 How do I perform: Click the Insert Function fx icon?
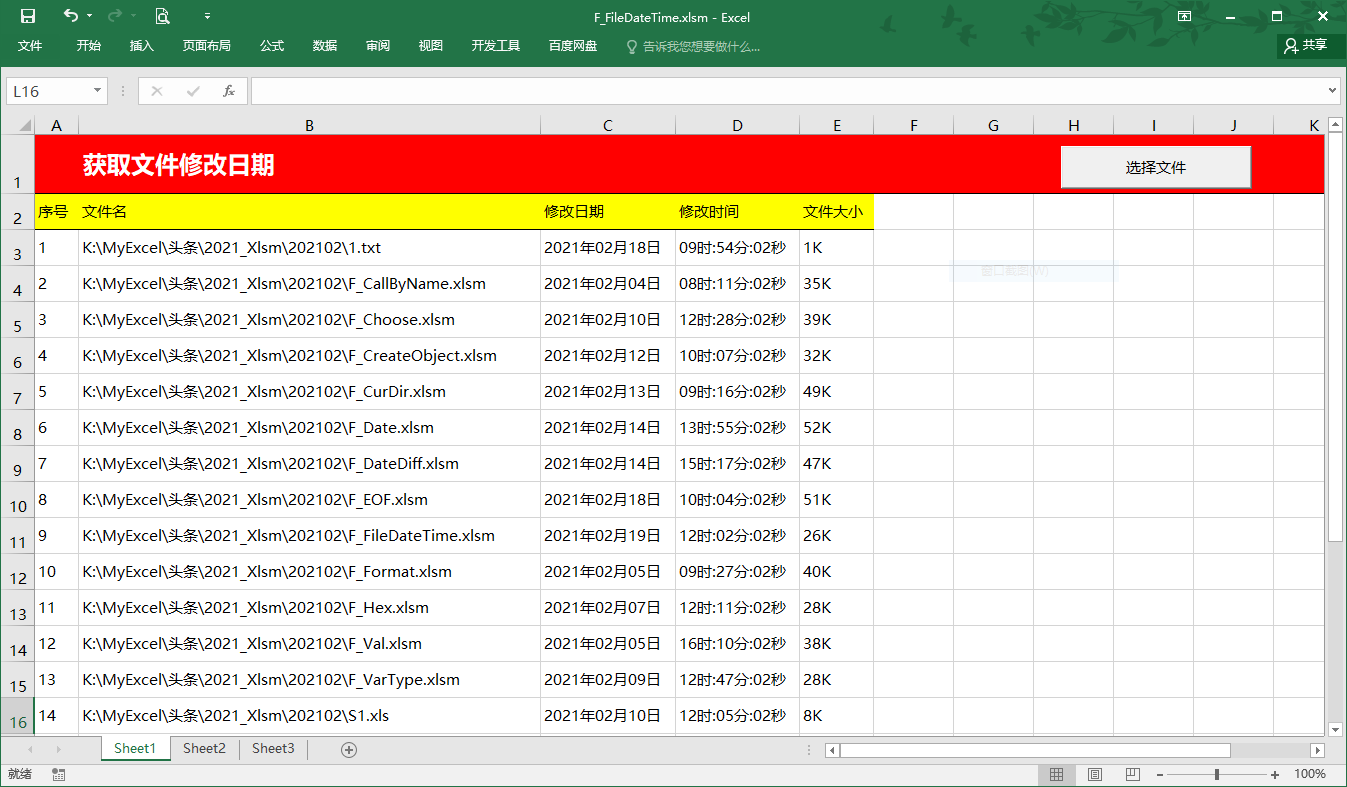pyautogui.click(x=229, y=91)
